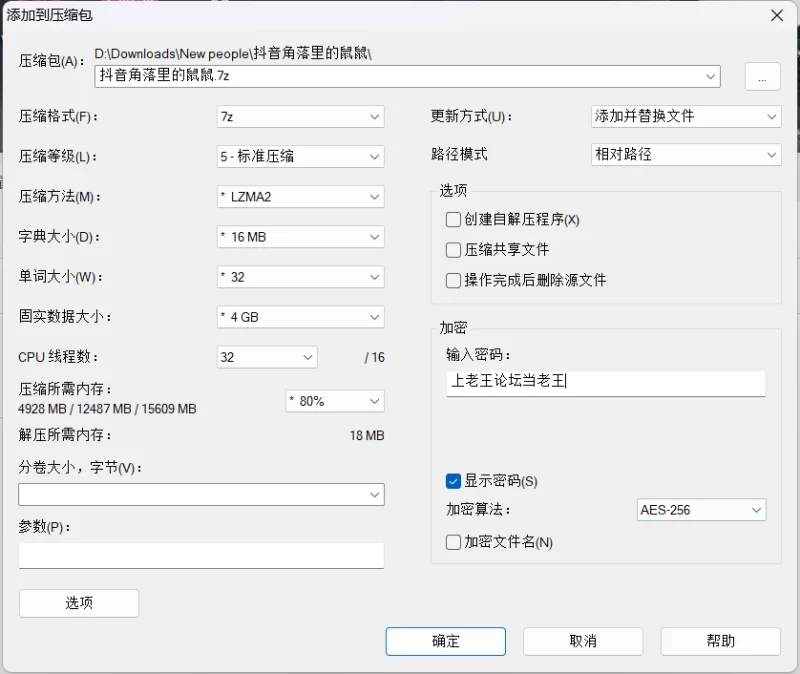Click the password (输入密码) input field
800x674 pixels.
606,381
